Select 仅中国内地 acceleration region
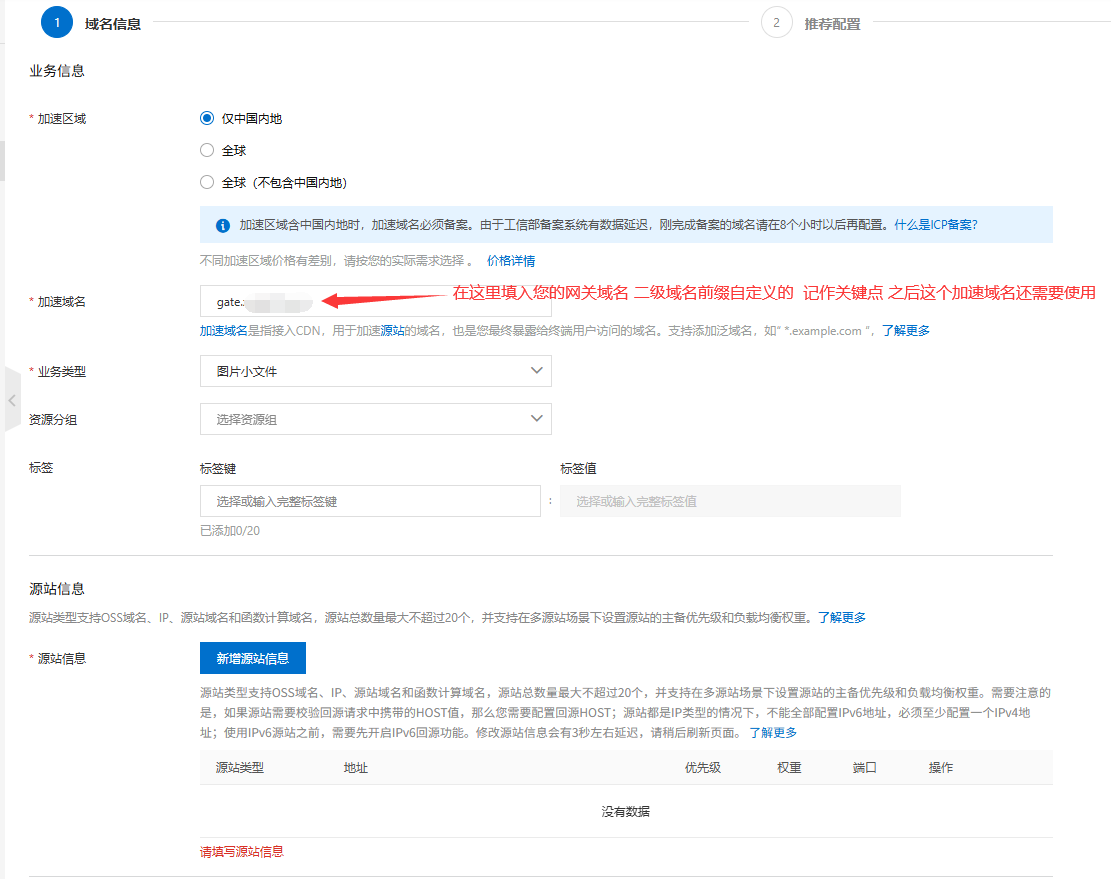 tap(207, 118)
